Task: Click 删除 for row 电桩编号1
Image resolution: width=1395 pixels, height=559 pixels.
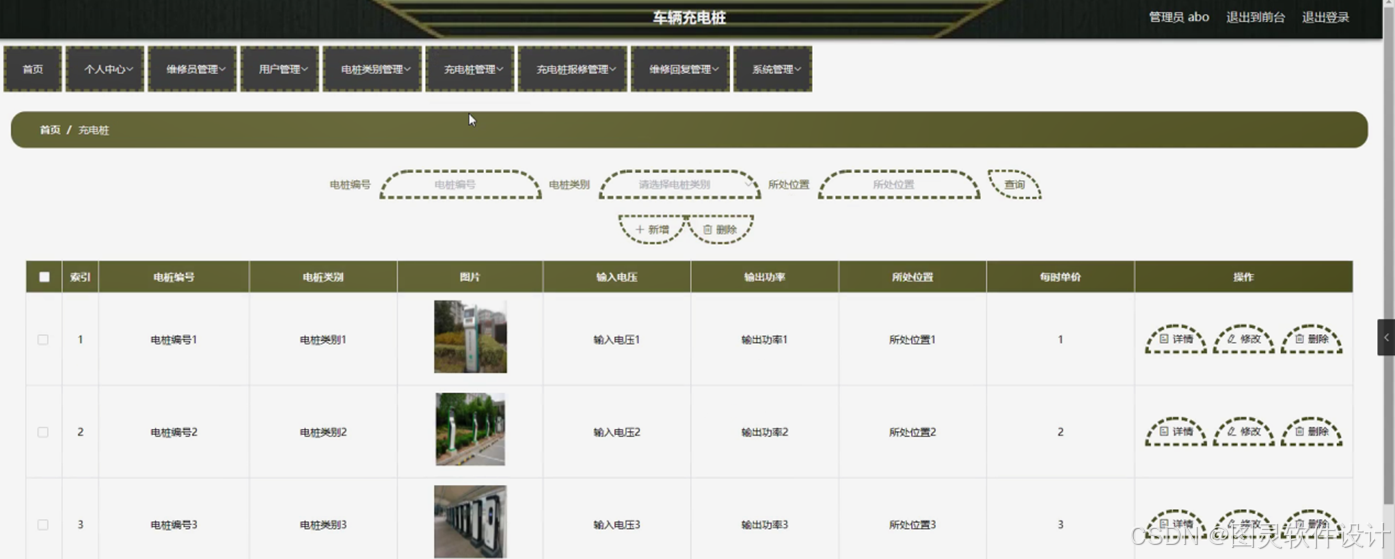Action: pyautogui.click(x=1312, y=339)
